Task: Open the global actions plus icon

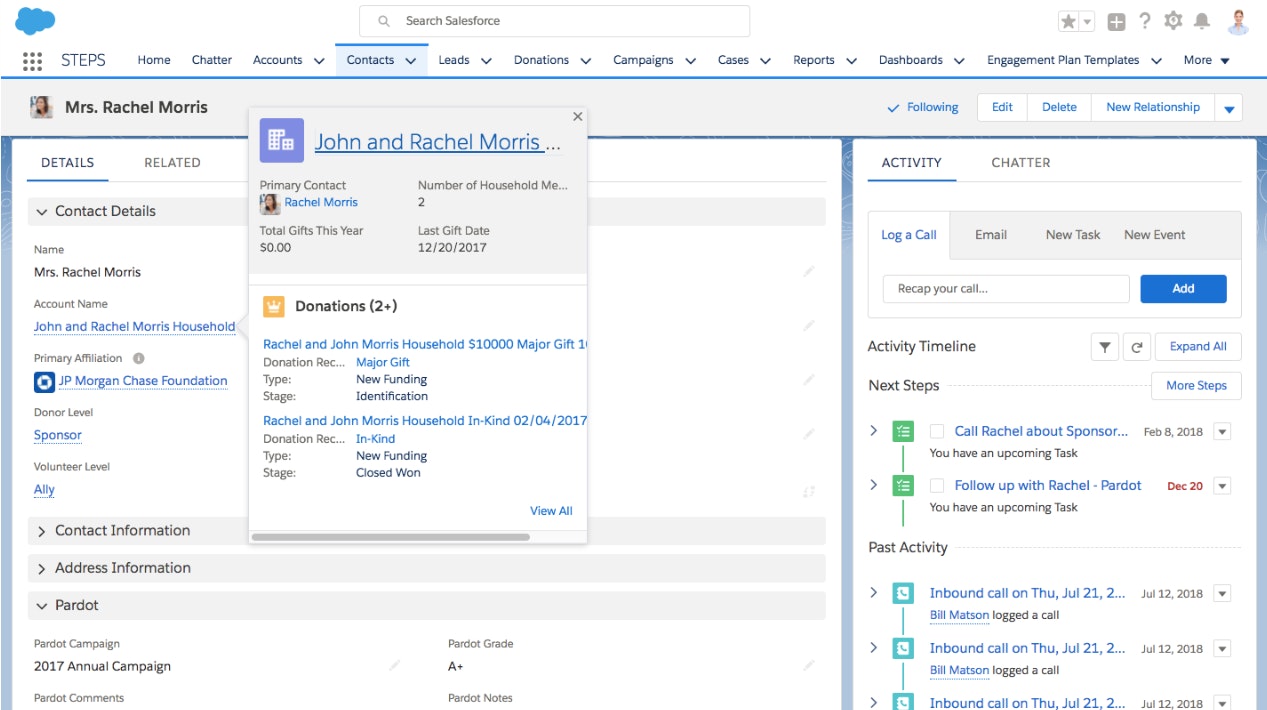Action: coord(1116,21)
